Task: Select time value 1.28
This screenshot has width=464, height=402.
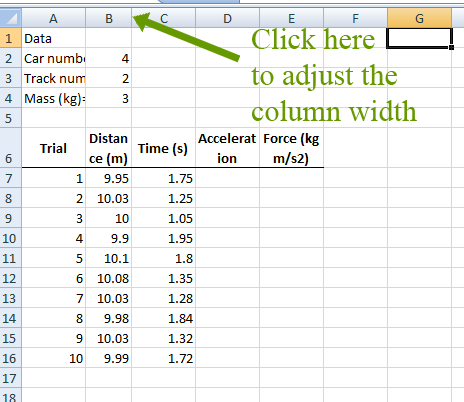Action: click(x=164, y=298)
